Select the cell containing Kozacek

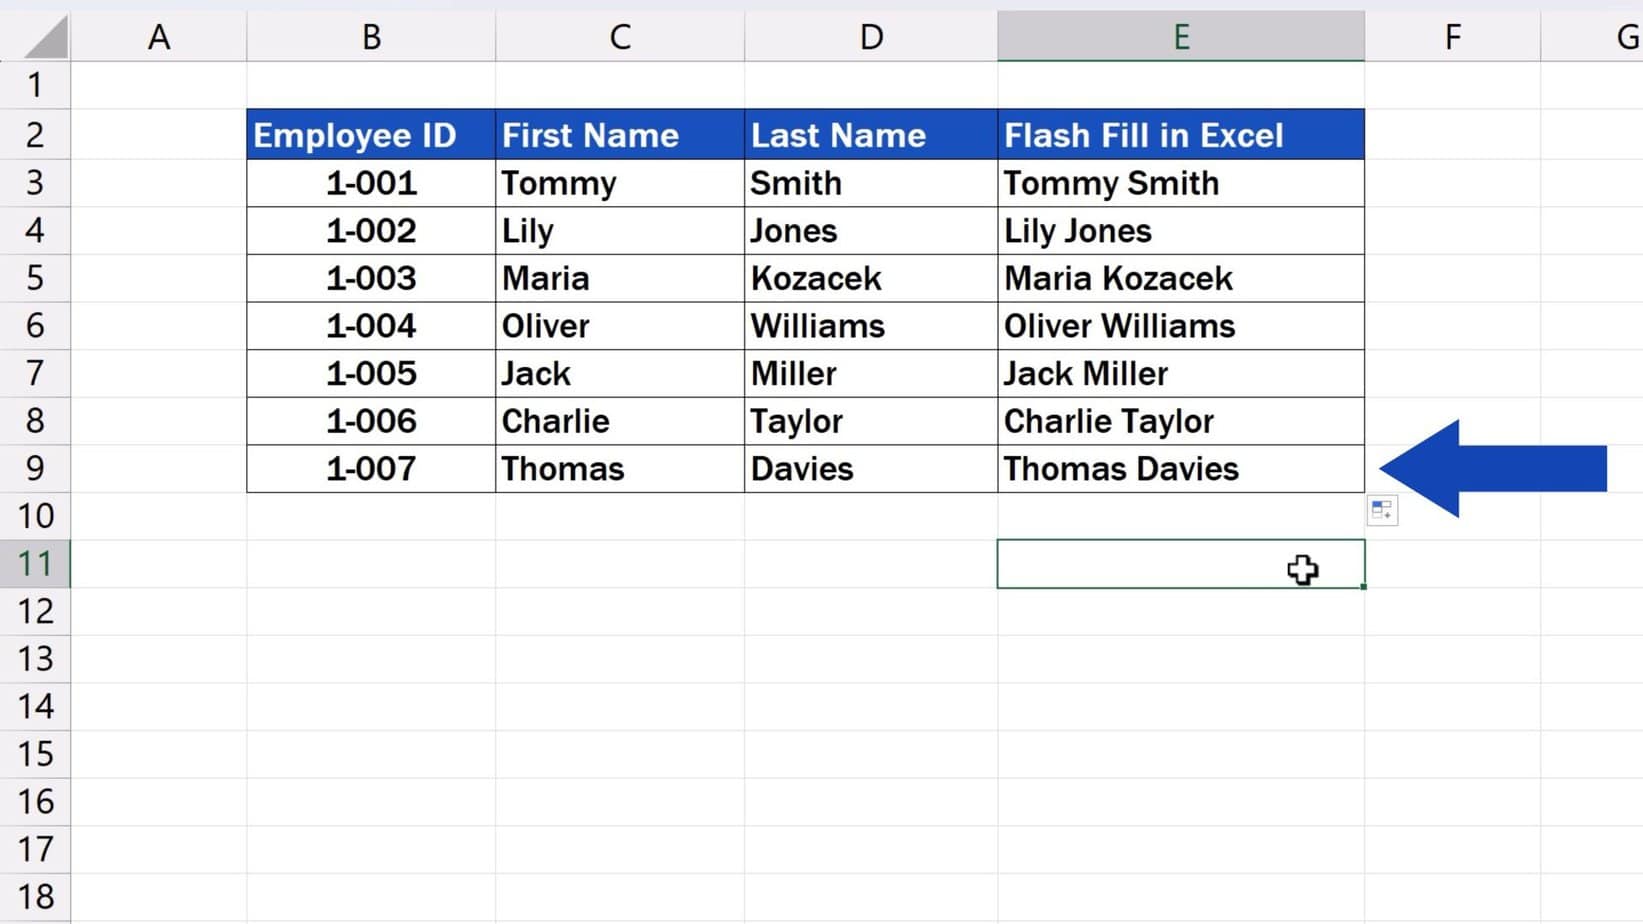pos(871,278)
